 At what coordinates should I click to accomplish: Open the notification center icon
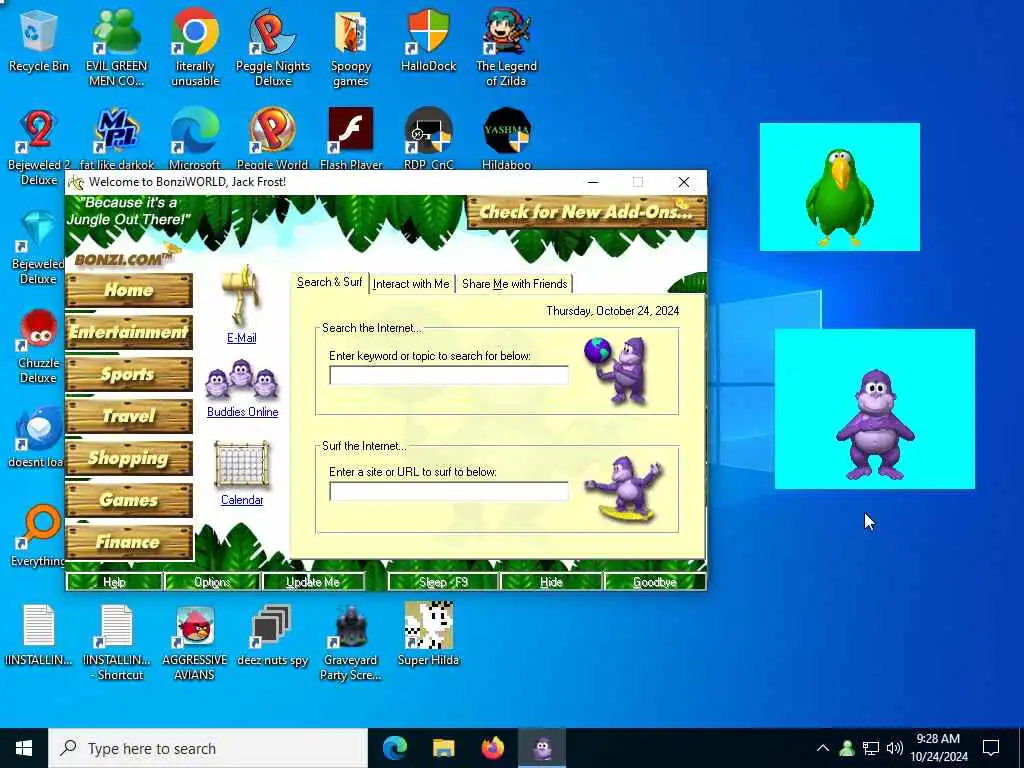(991, 748)
